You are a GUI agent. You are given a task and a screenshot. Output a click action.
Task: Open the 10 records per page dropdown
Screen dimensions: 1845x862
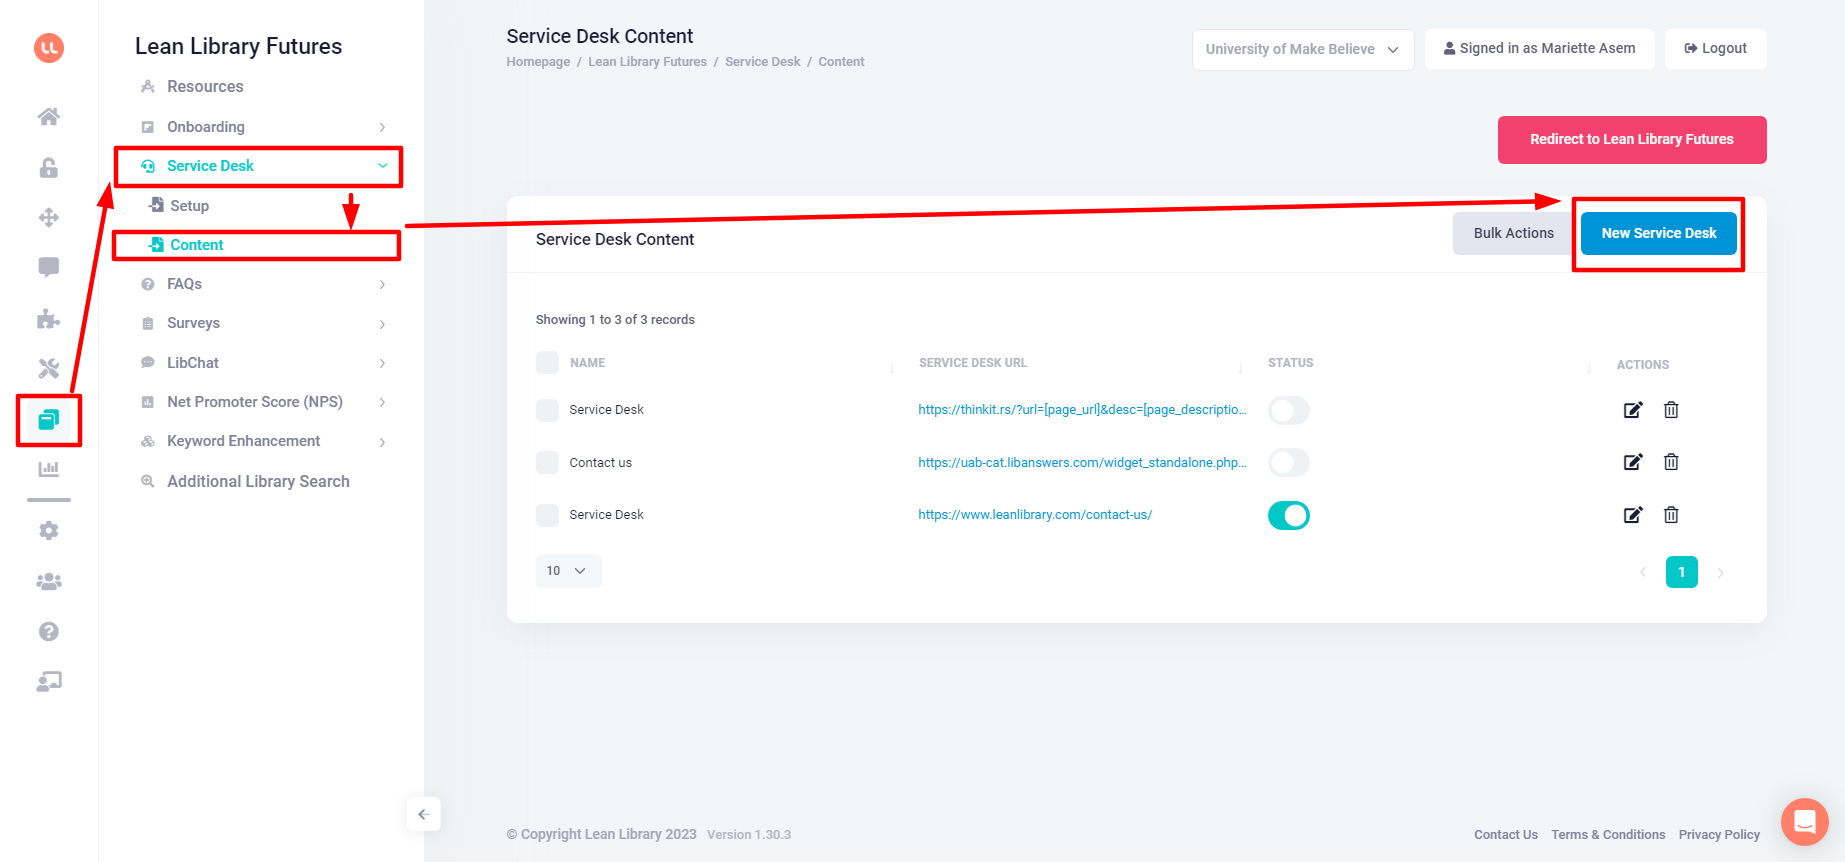(568, 571)
